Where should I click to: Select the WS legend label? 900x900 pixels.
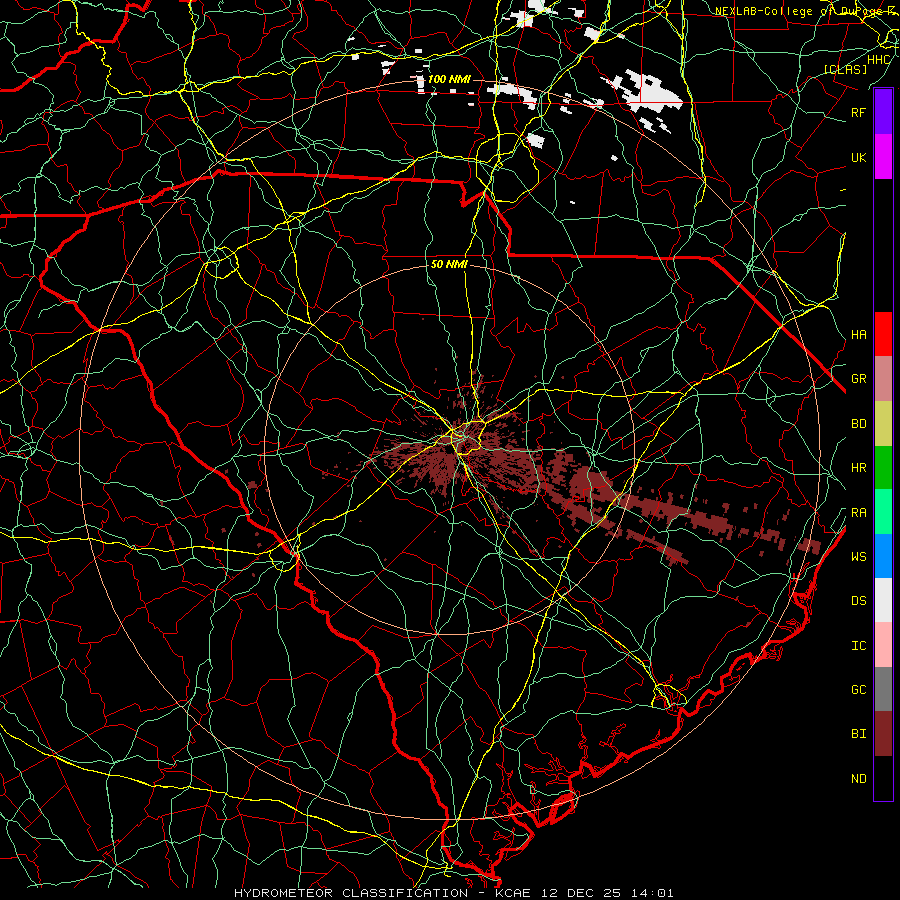(x=859, y=556)
